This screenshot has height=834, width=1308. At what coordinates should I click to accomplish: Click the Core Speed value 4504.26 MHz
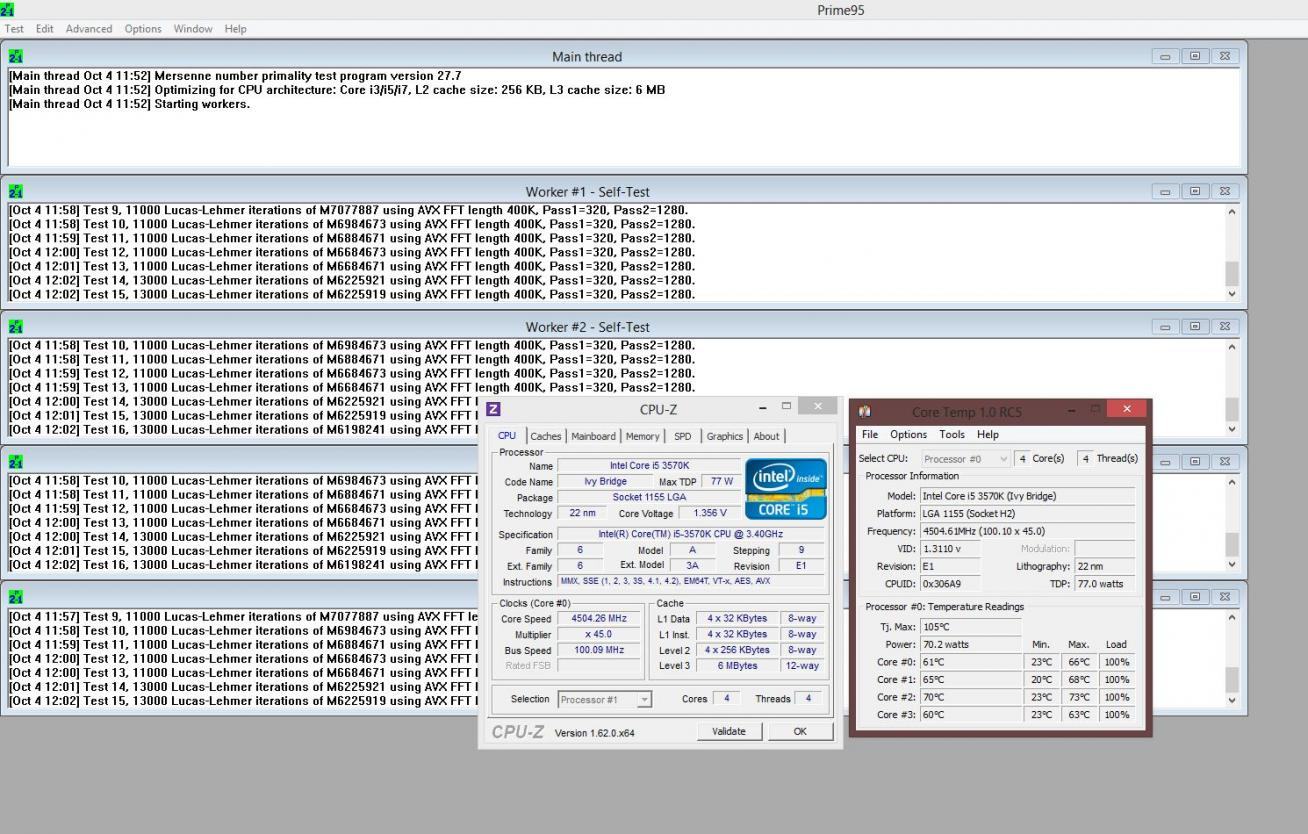(x=597, y=619)
